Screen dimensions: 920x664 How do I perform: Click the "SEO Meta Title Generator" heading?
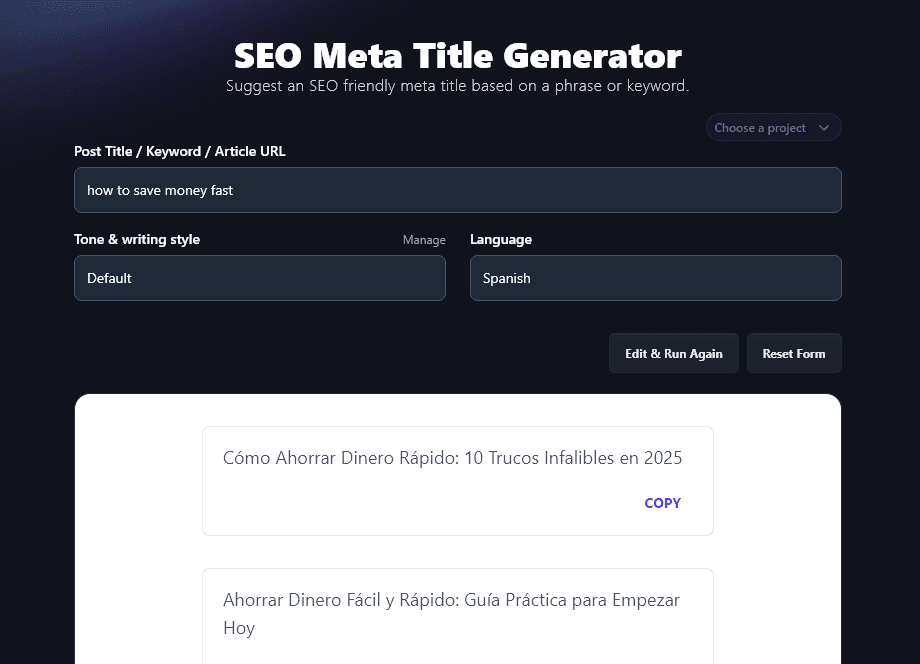coord(457,55)
